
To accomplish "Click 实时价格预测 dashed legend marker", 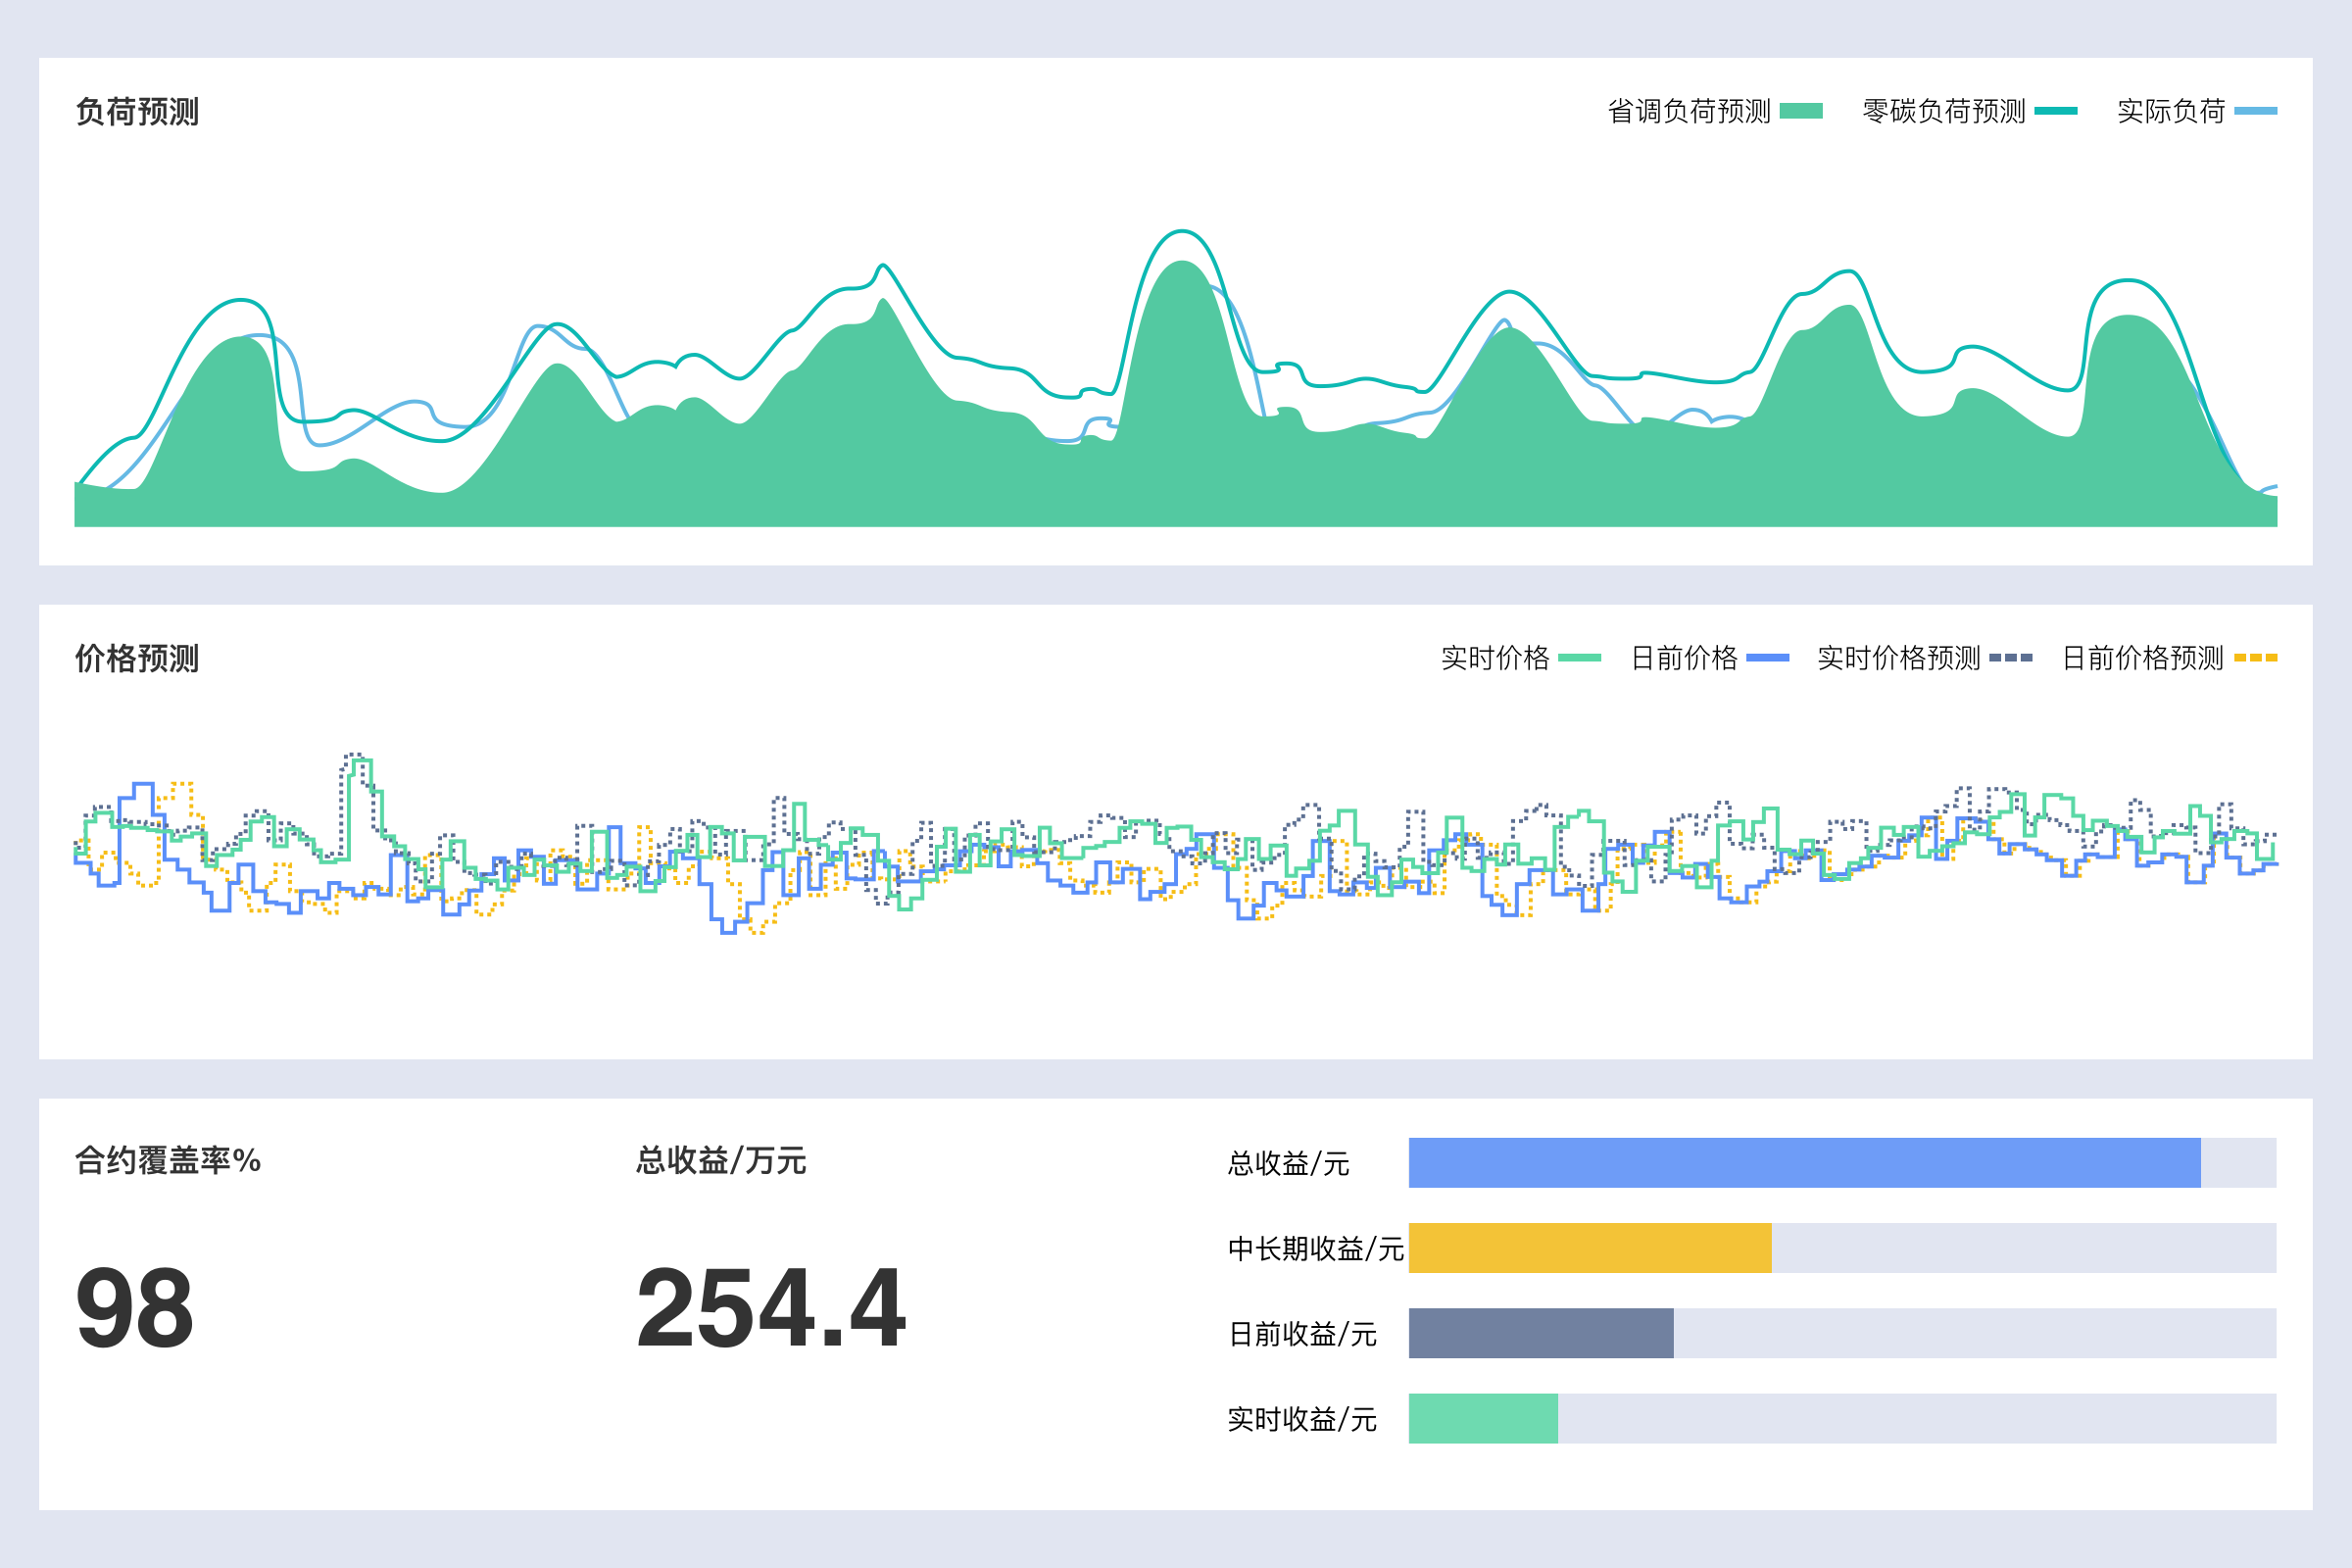I will click(x=2011, y=658).
